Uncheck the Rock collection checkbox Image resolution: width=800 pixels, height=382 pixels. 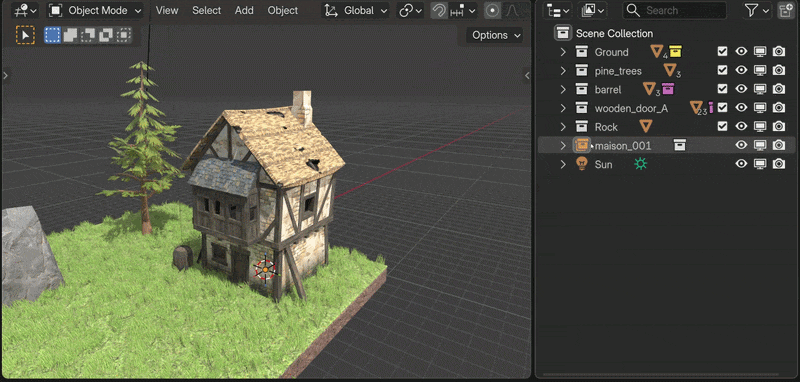coord(722,126)
